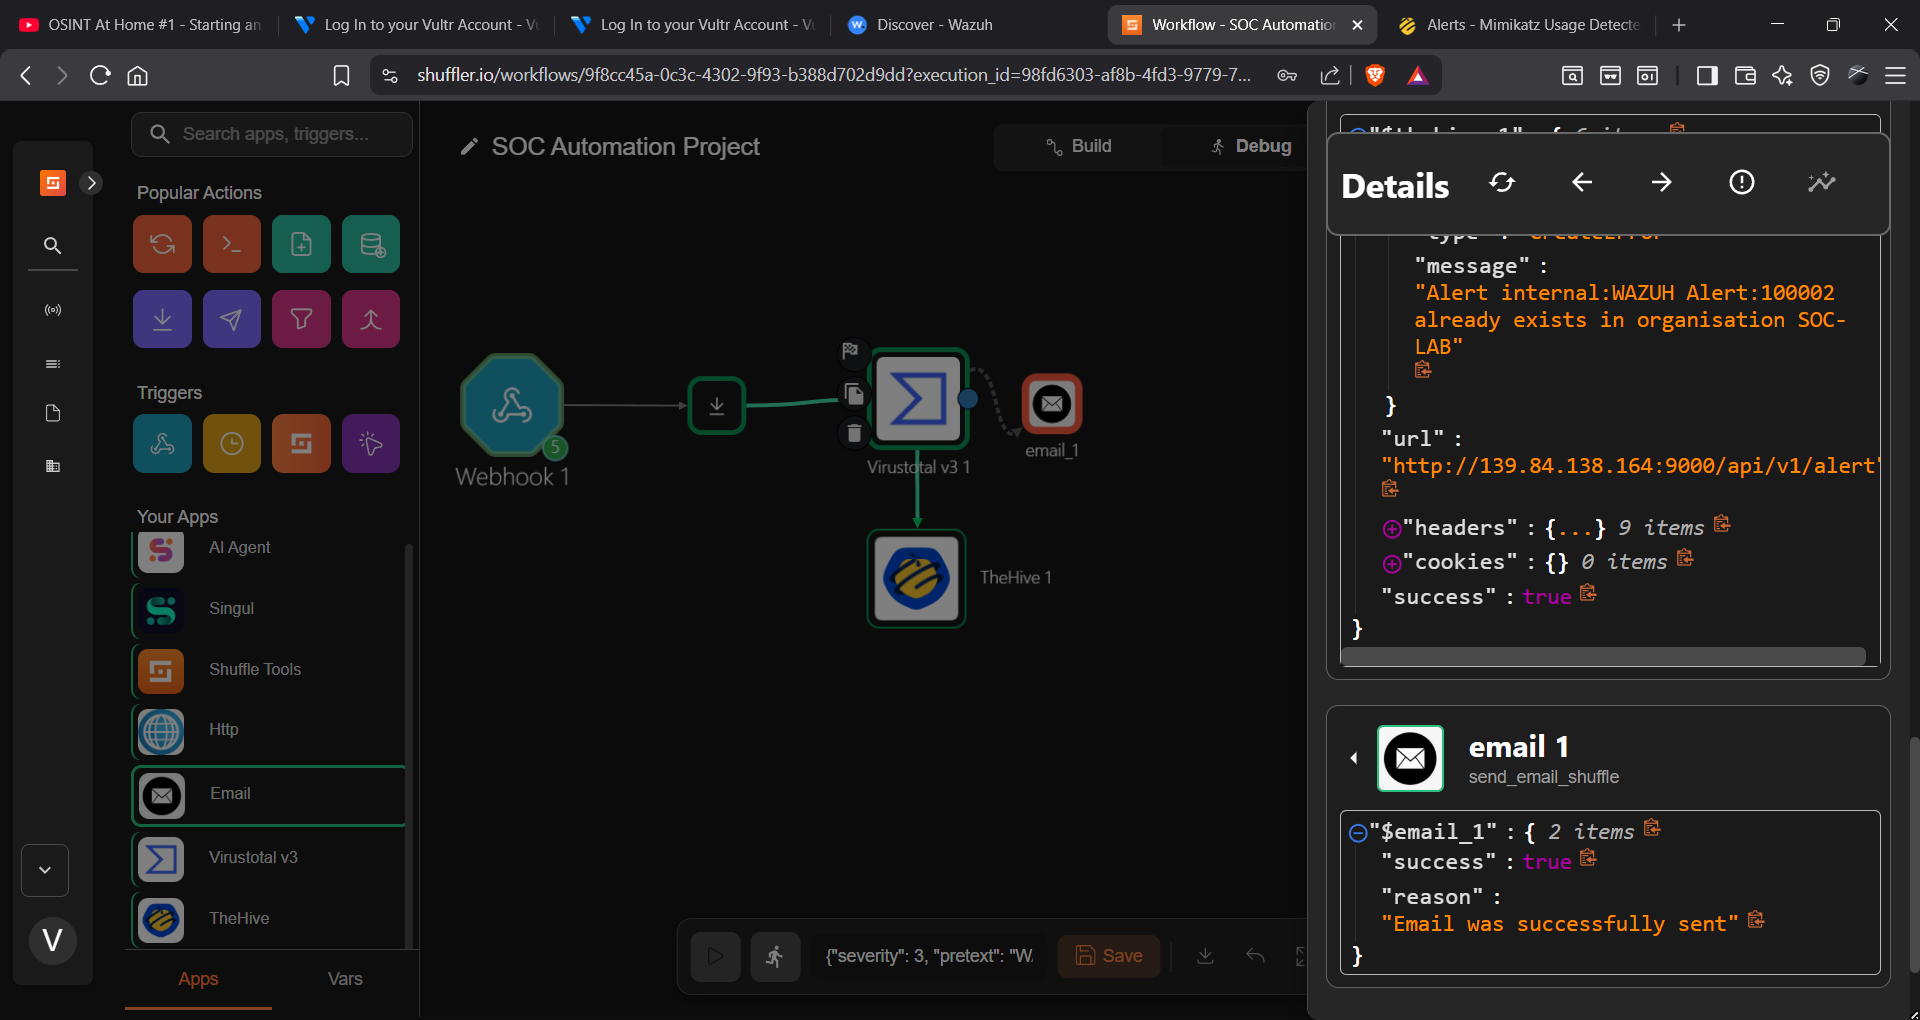Choose Shuffle Tools app
The width and height of the screenshot is (1920, 1020).
tap(268, 670)
